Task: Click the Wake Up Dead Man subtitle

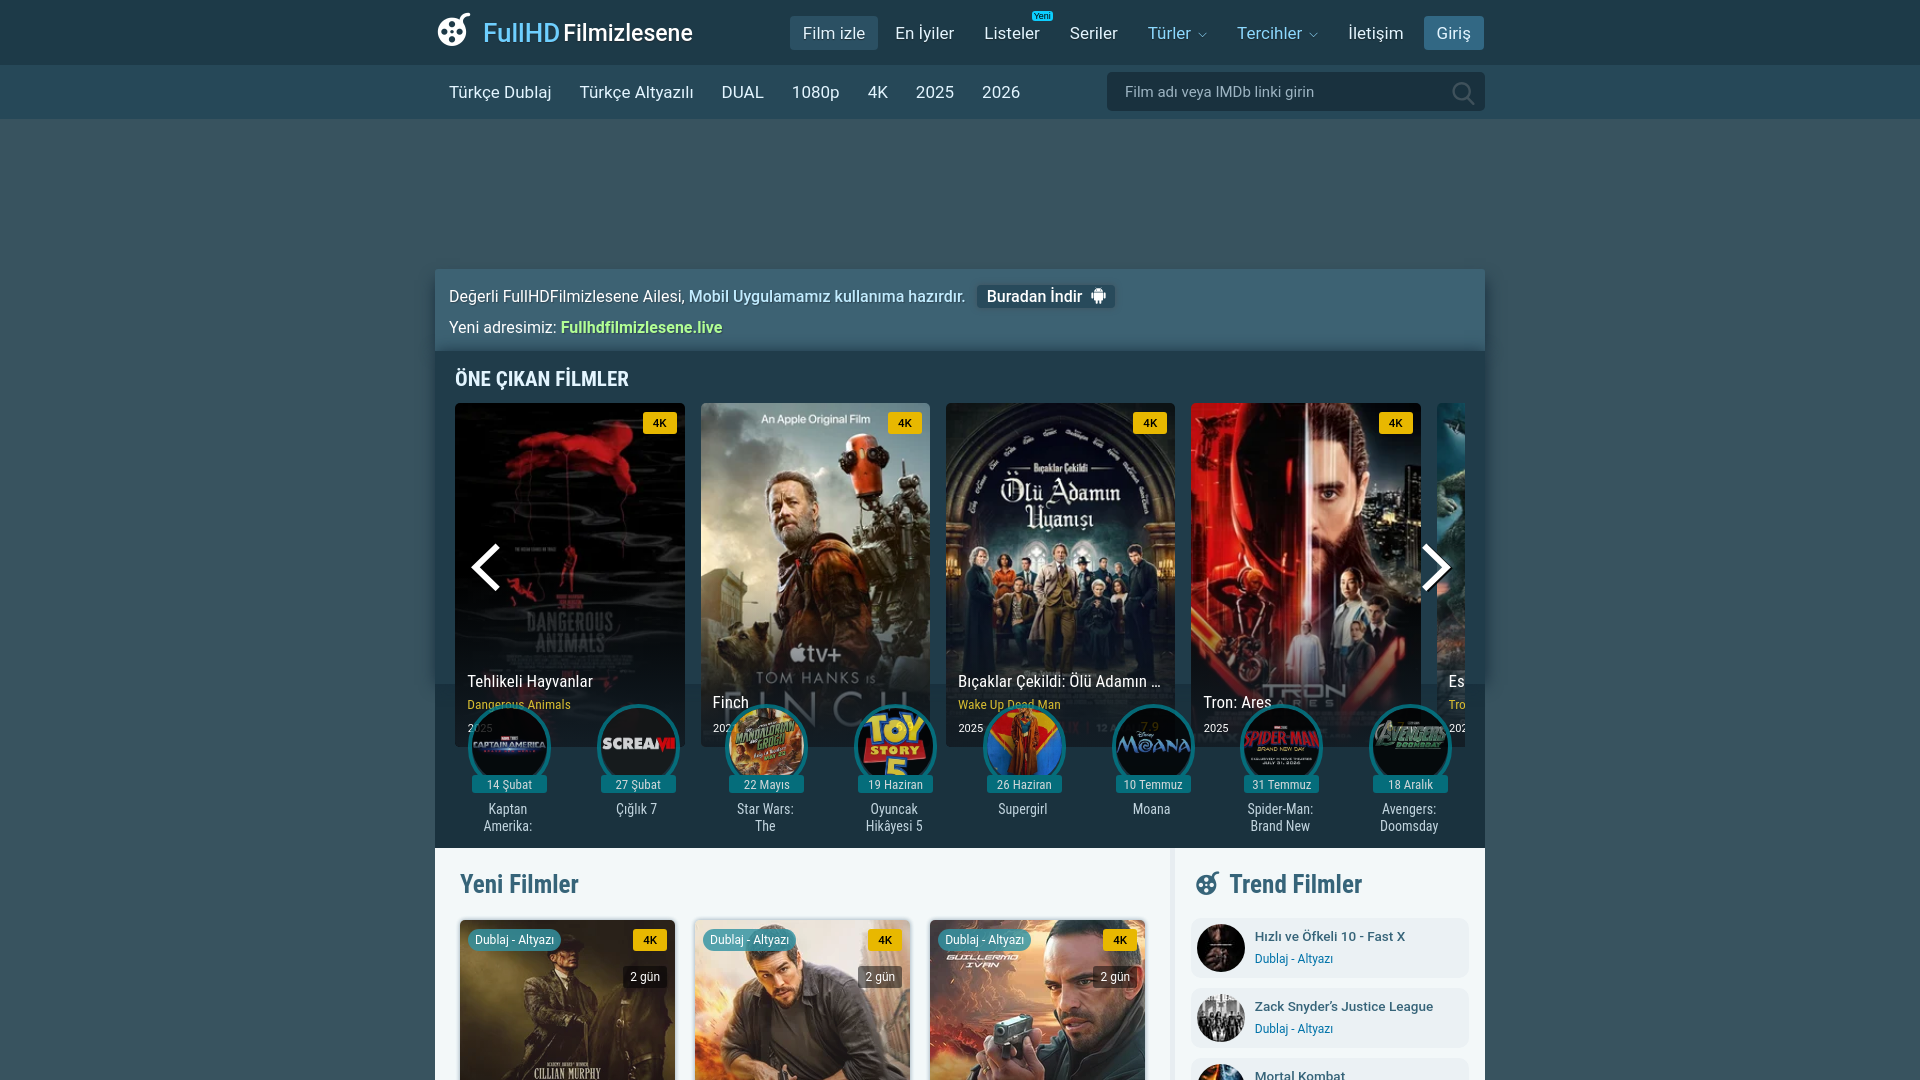Action: pos(1009,705)
